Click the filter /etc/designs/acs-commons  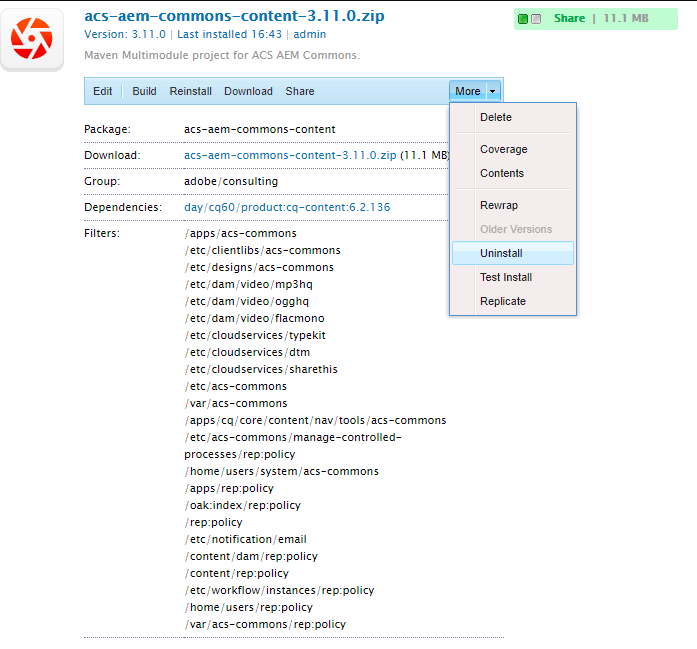tap(259, 267)
